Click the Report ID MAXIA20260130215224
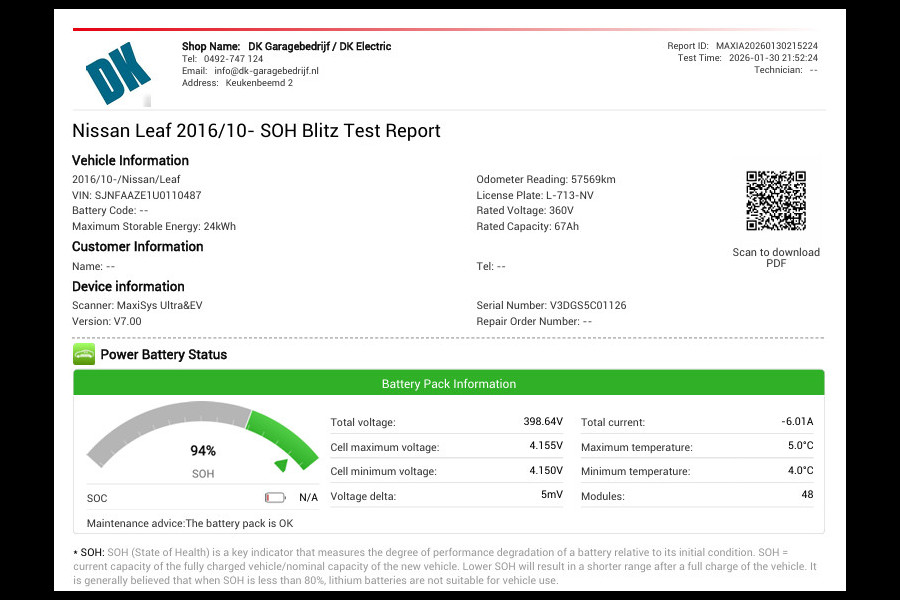The image size is (900, 600). pyautogui.click(x=766, y=46)
